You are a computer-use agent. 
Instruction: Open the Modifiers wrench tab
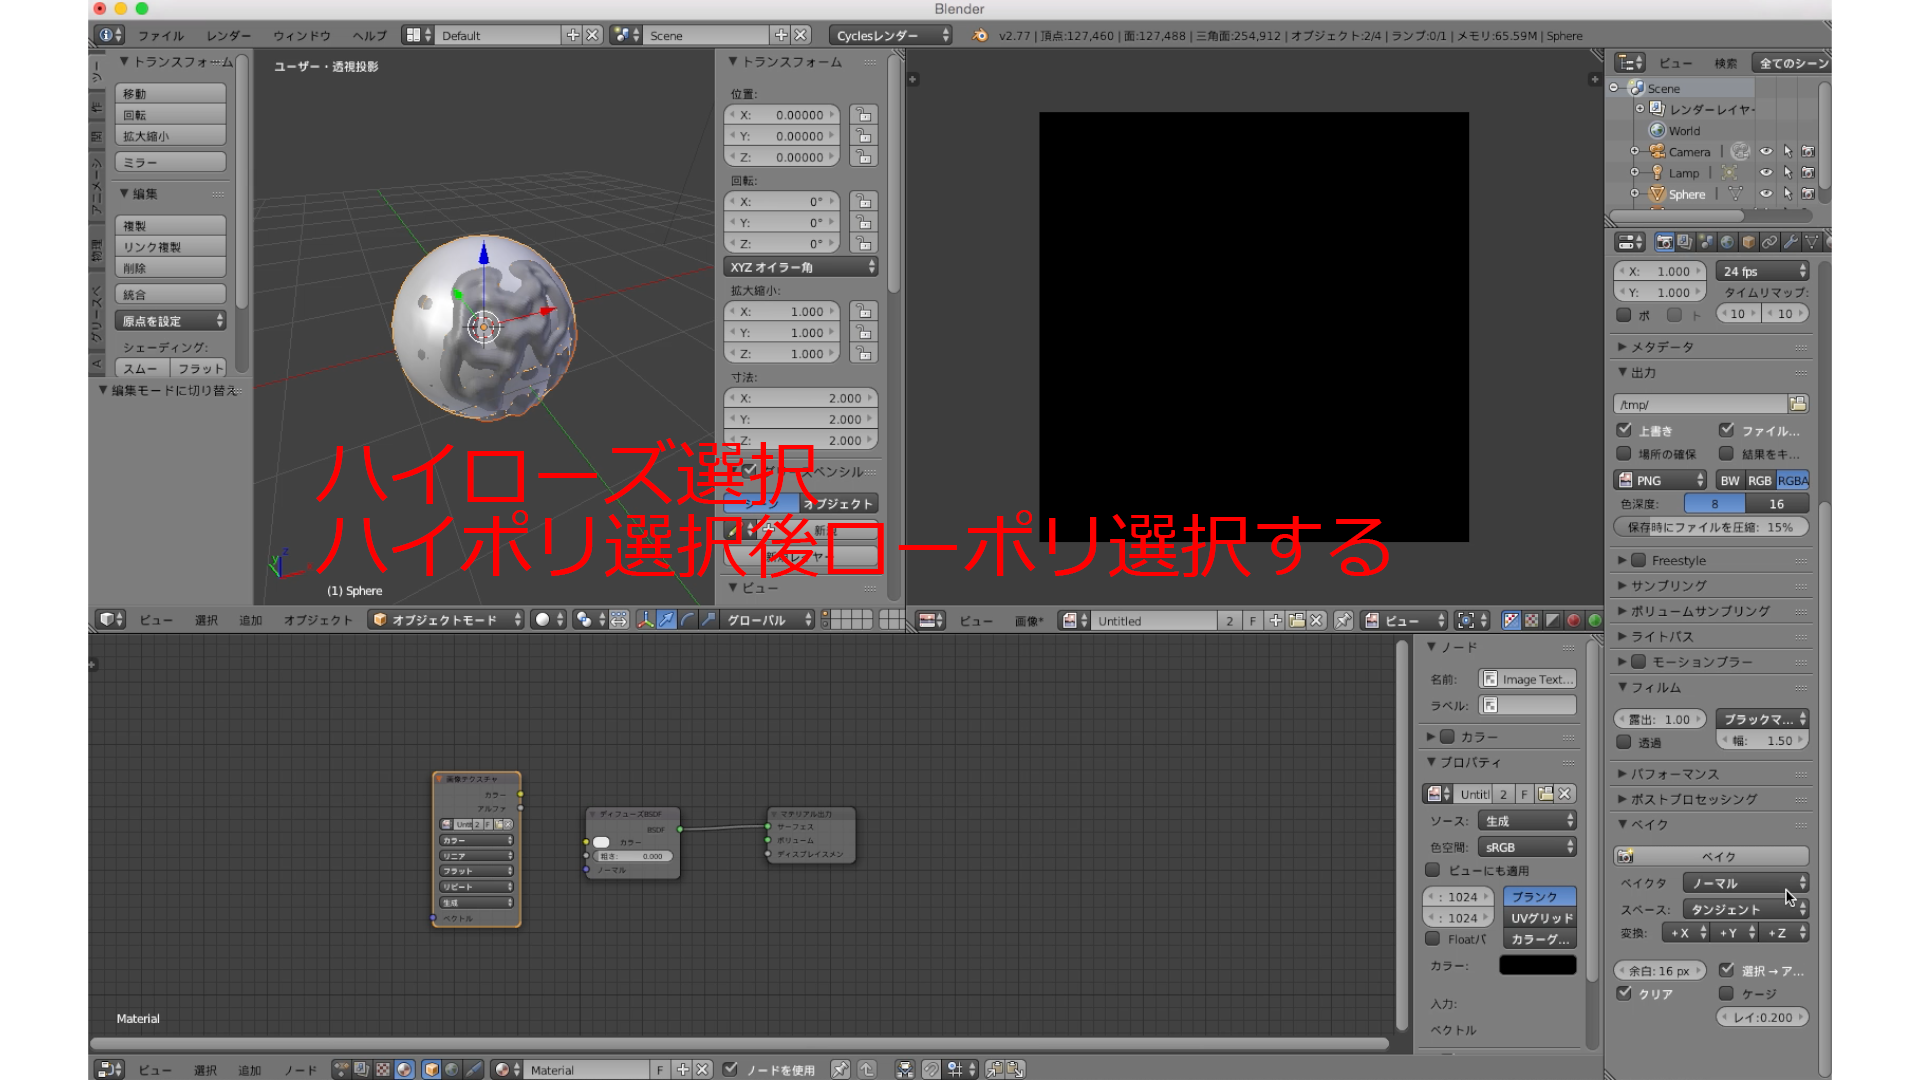[x=1790, y=242]
